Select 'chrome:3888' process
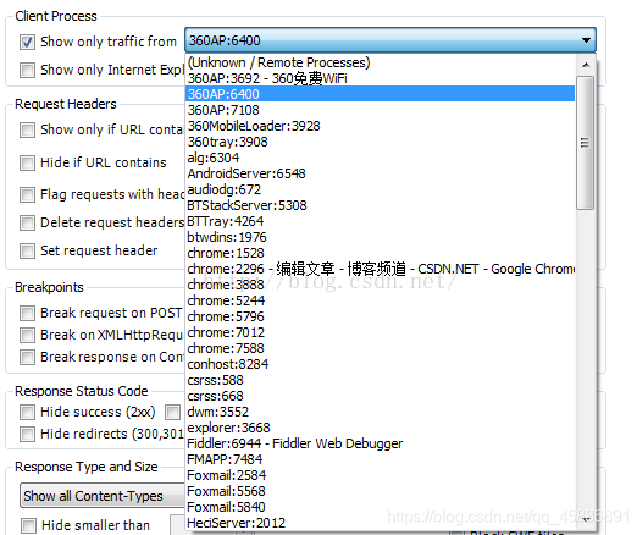Viewport: 638px width, 535px height. coord(380,284)
